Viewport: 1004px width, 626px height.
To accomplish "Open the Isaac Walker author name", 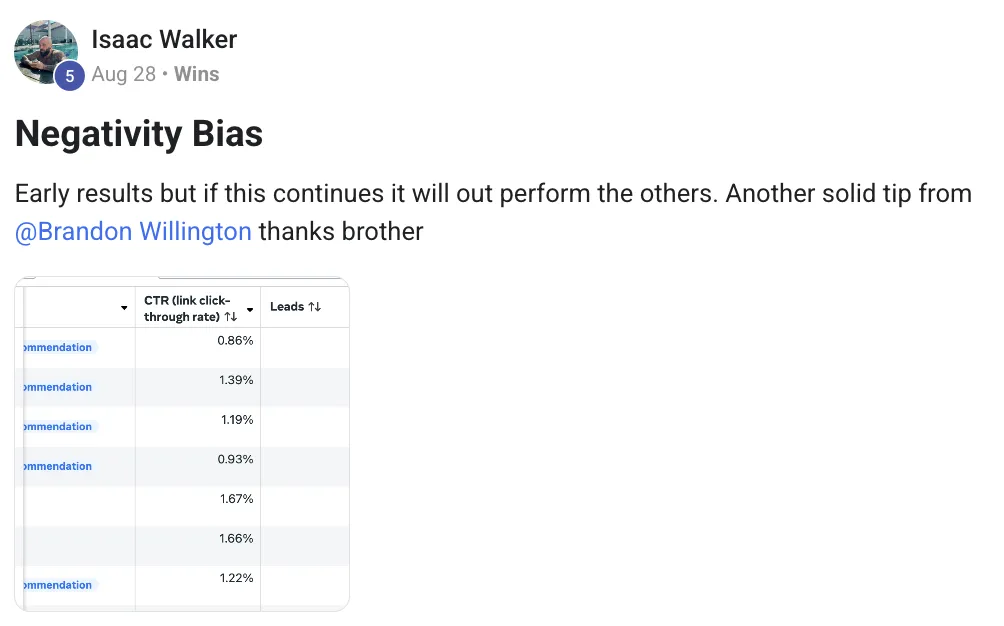I will tap(164, 40).
